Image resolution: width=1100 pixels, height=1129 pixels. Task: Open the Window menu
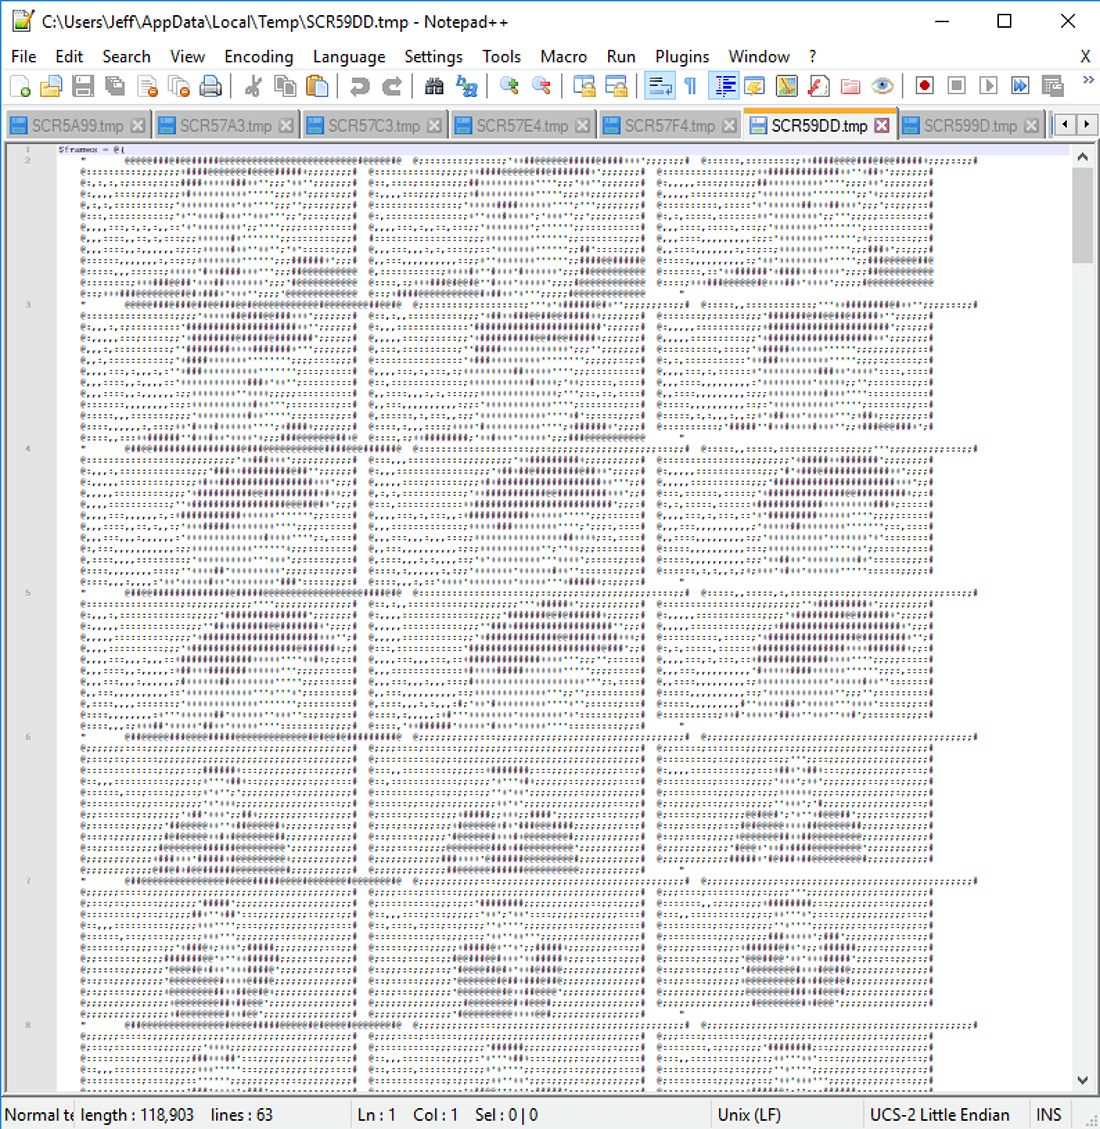point(759,56)
